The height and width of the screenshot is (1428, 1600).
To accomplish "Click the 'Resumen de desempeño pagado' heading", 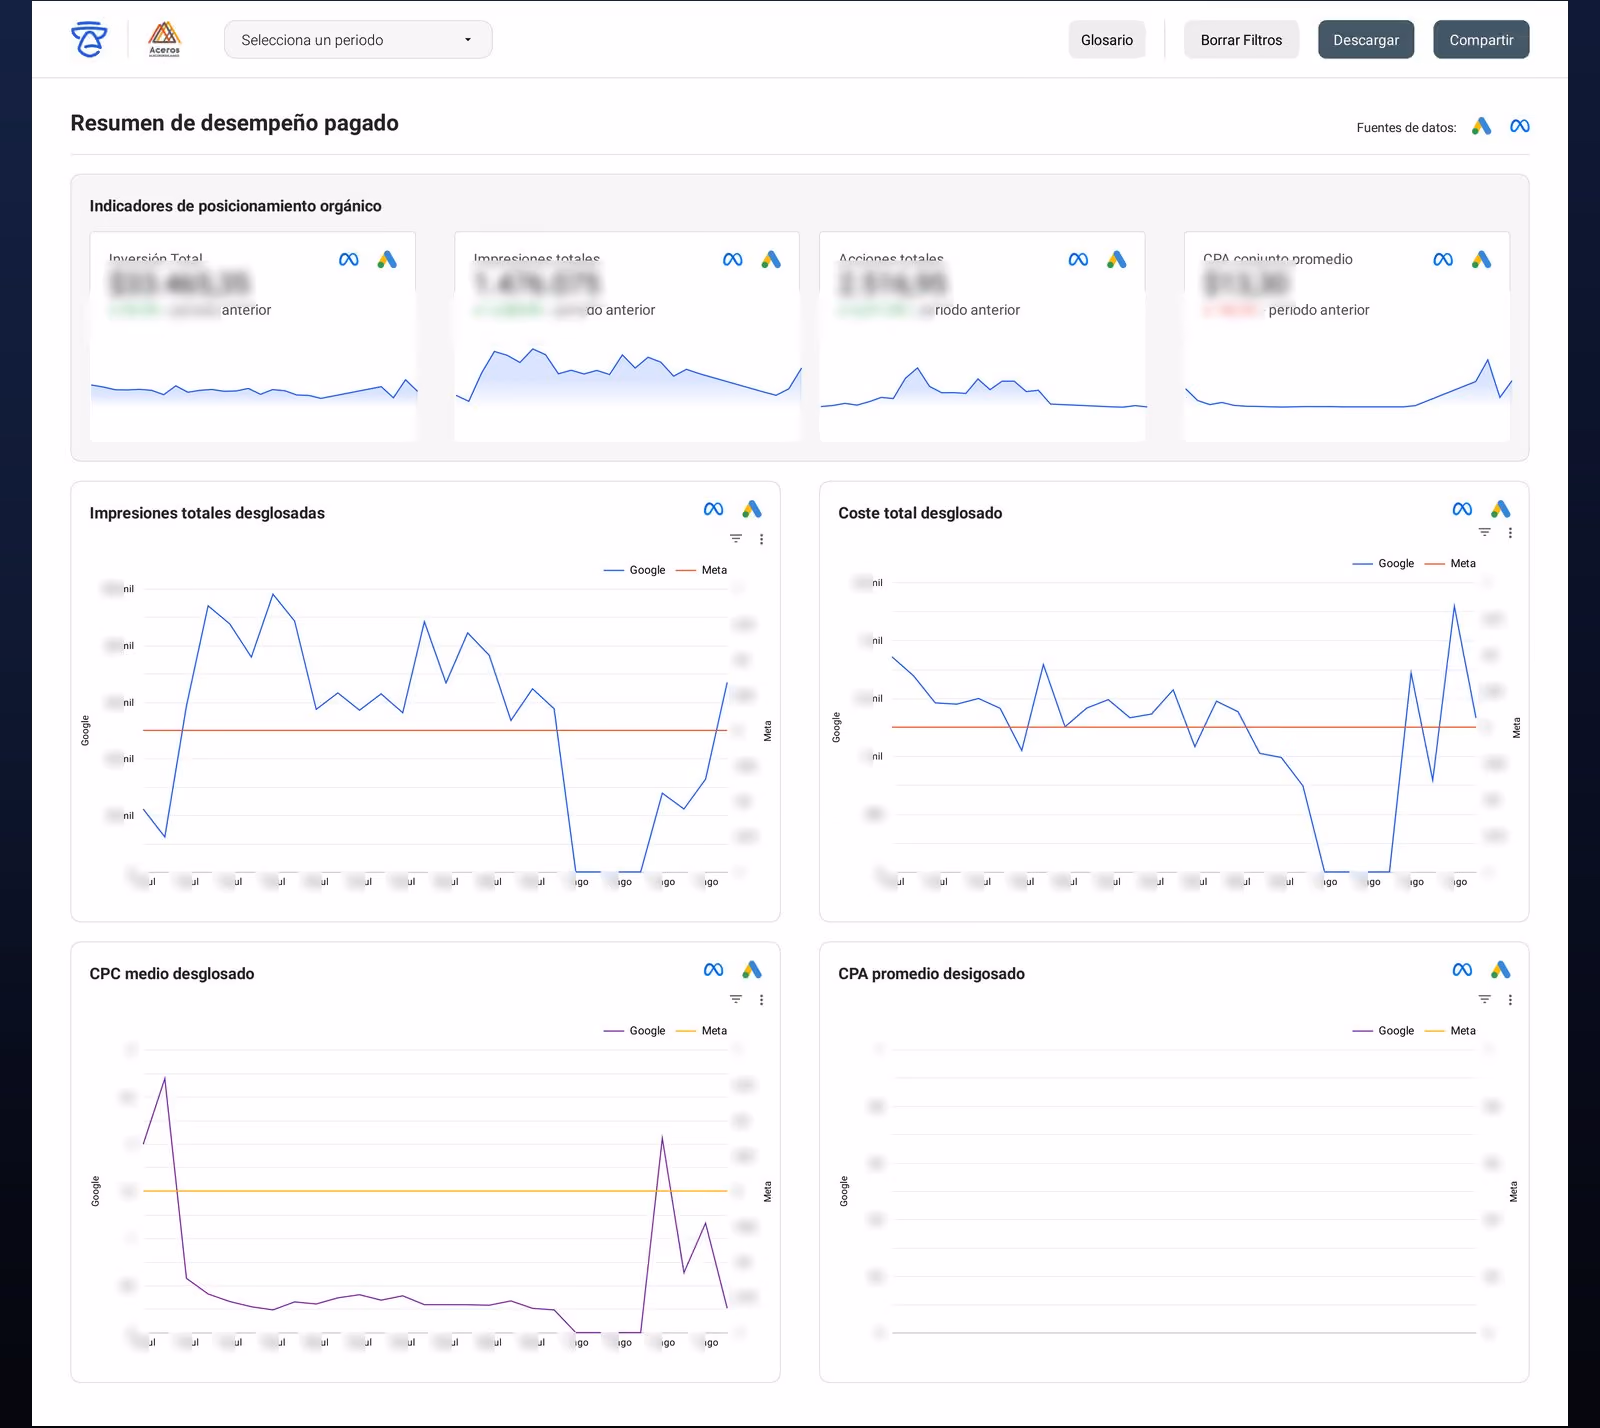I will point(234,123).
